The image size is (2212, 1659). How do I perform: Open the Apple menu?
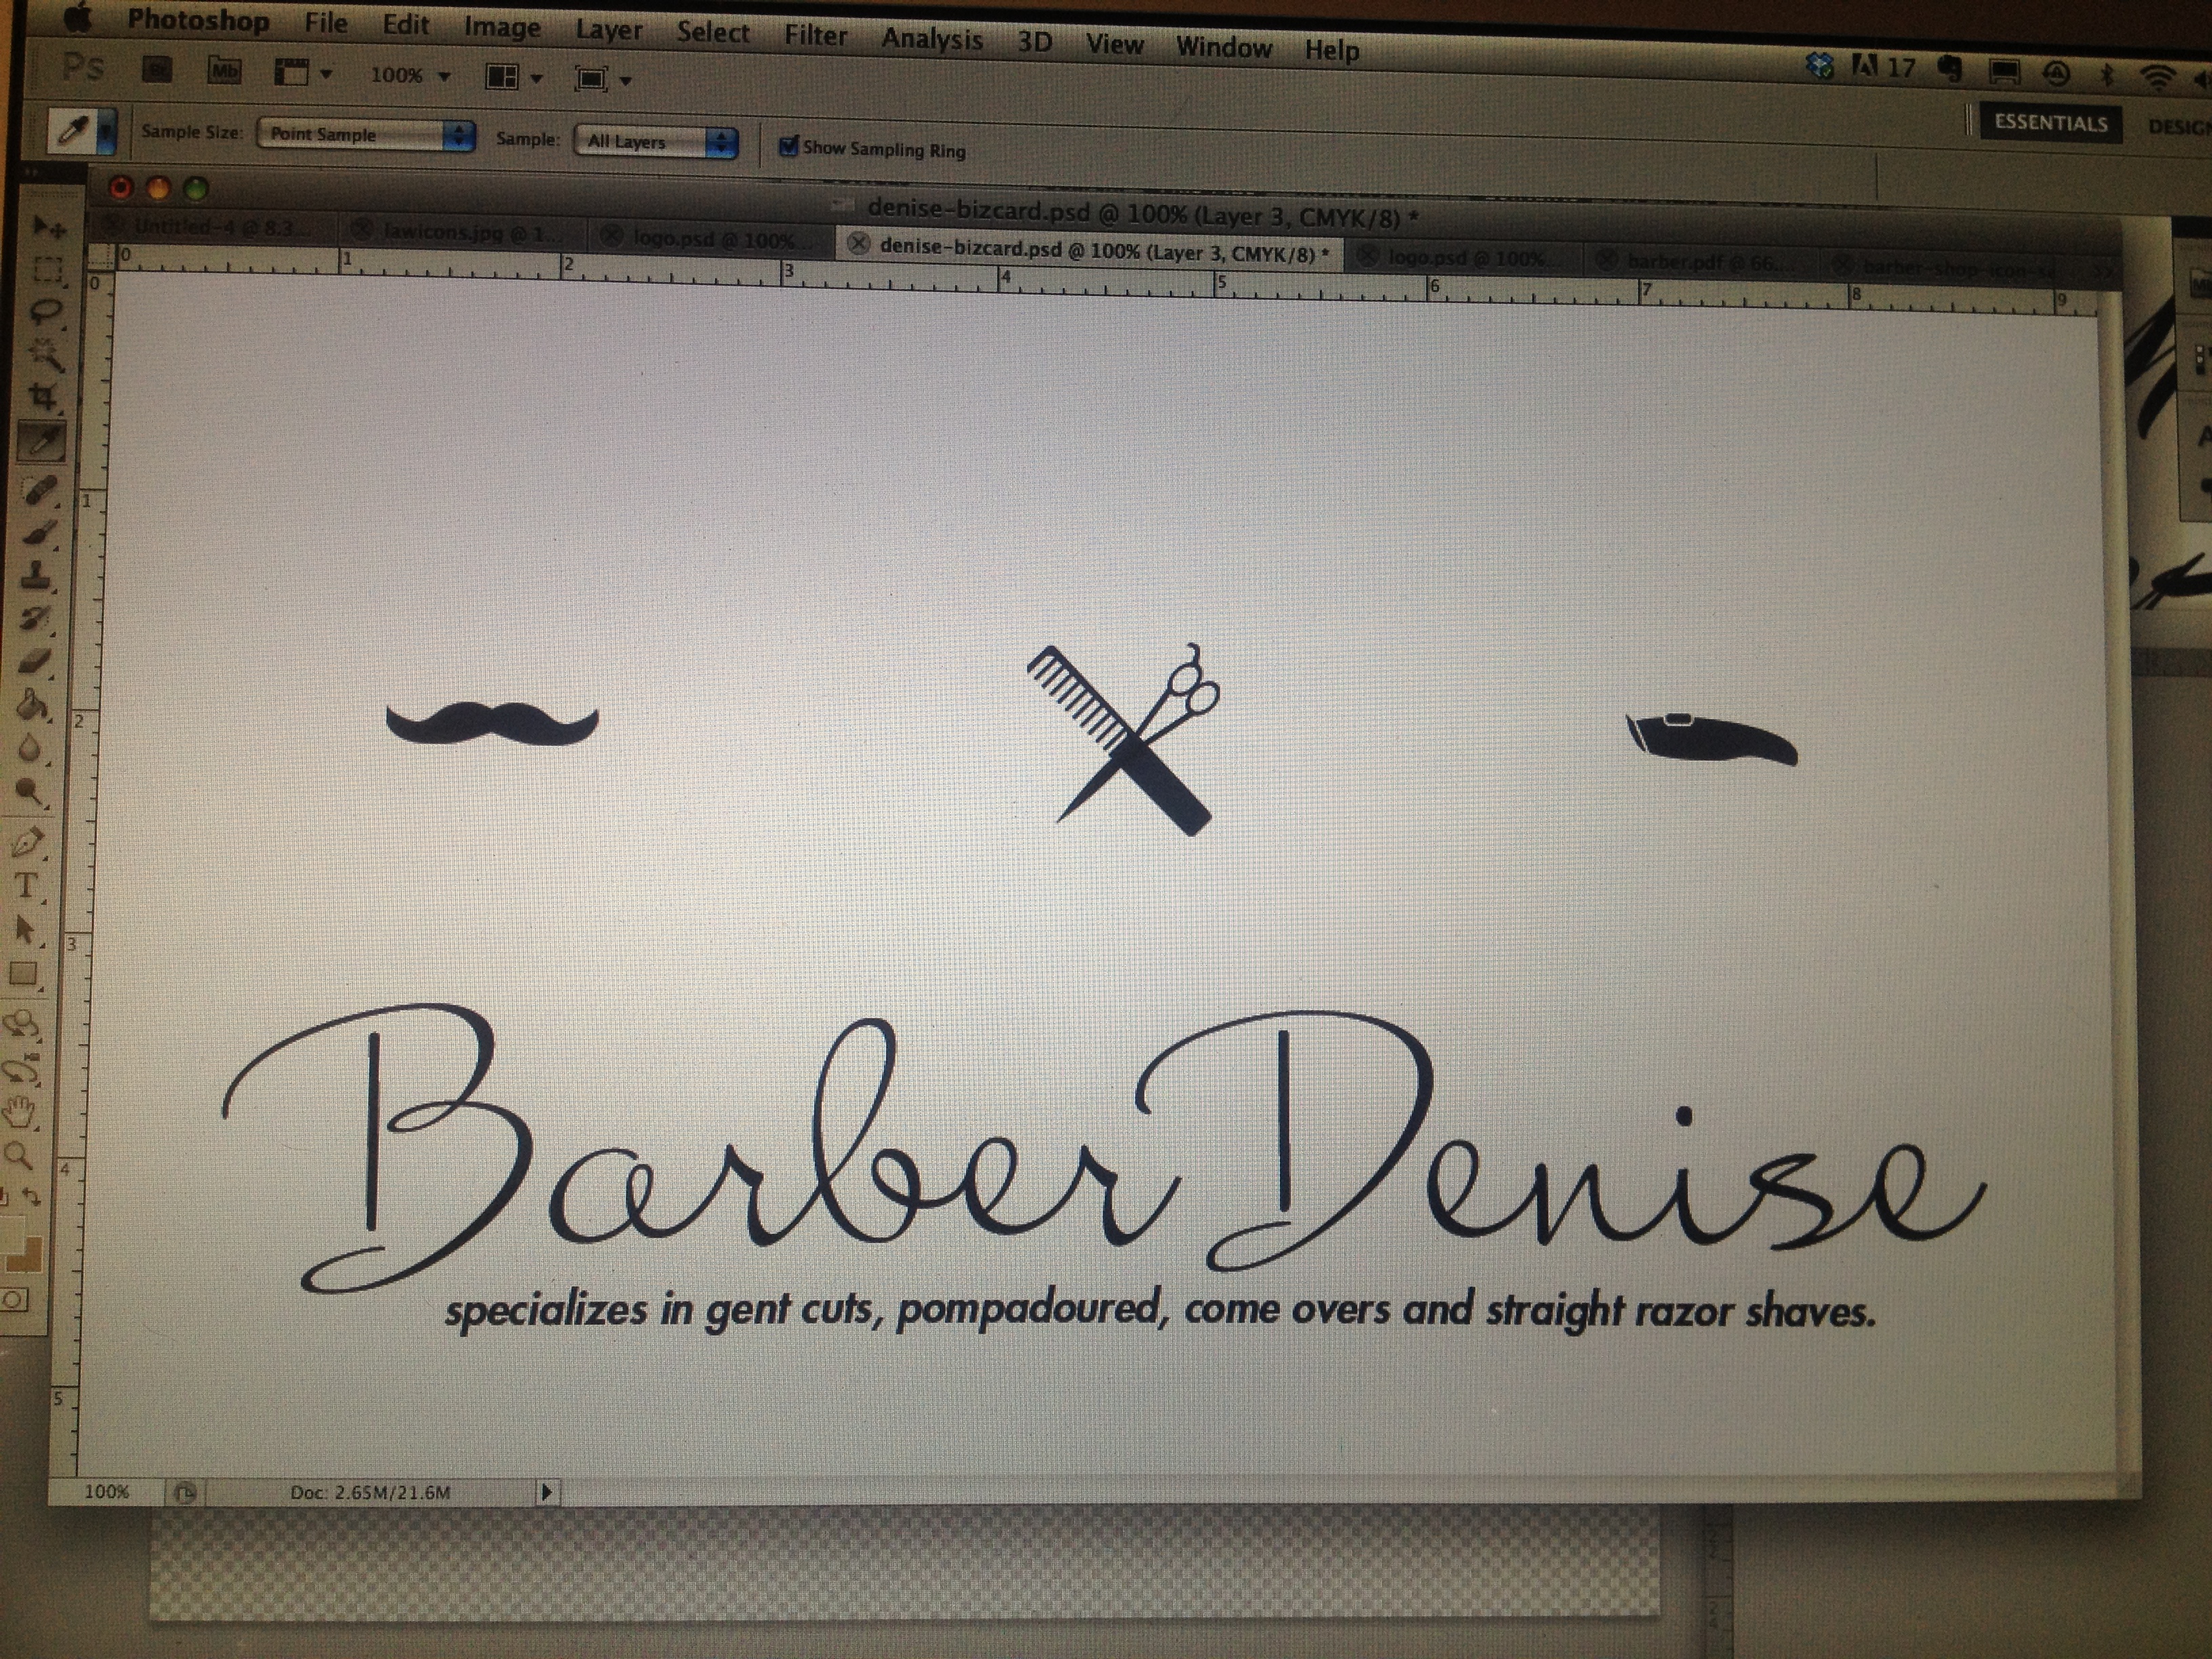tap(77, 17)
